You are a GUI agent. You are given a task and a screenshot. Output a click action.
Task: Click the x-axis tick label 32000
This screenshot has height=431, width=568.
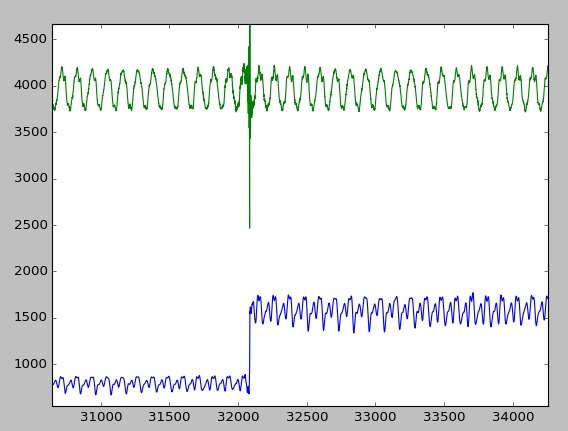[x=238, y=417]
